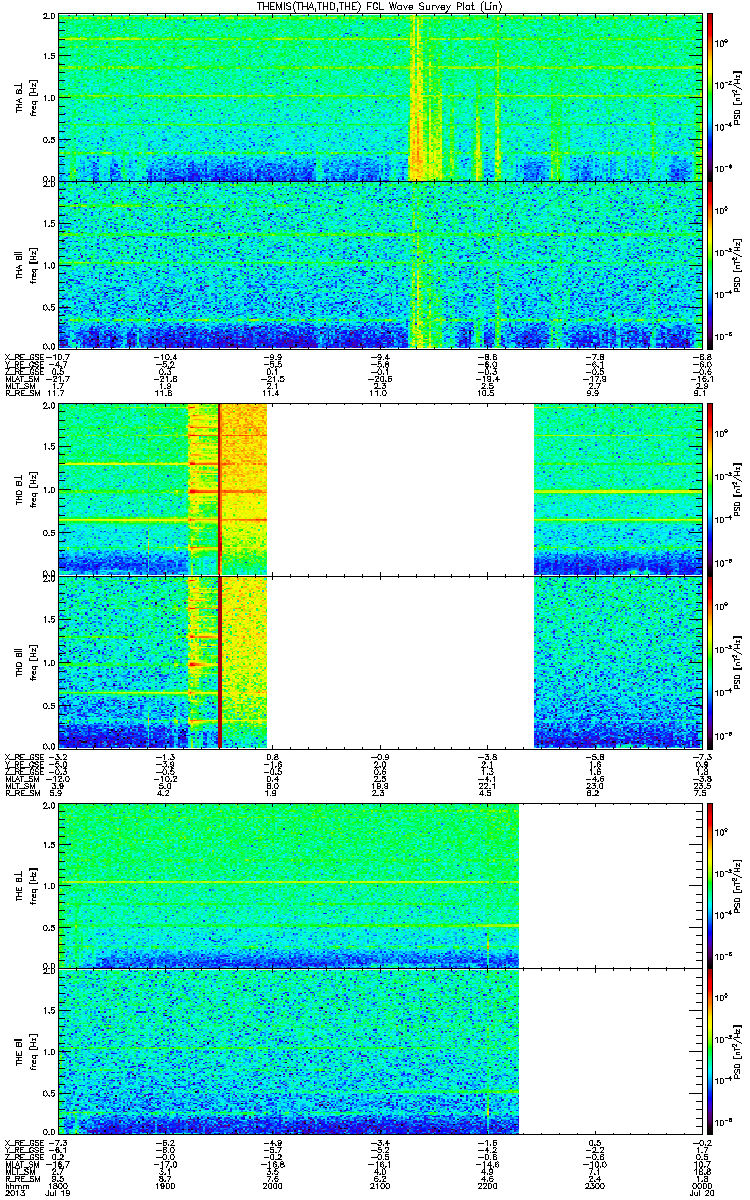This screenshot has height=1200, width=750.
Task: Click the R_RE_SM label under the THA panels
Action: pos(21,395)
